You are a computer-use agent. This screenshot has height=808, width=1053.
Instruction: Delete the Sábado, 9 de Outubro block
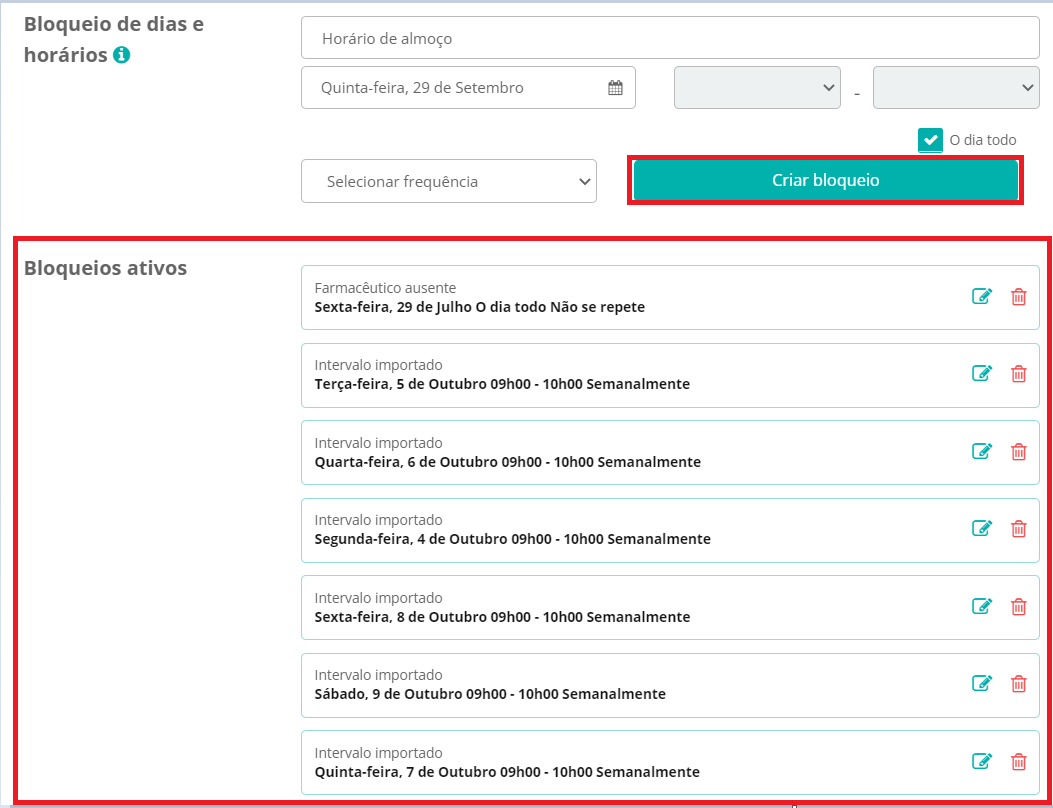coord(1018,683)
